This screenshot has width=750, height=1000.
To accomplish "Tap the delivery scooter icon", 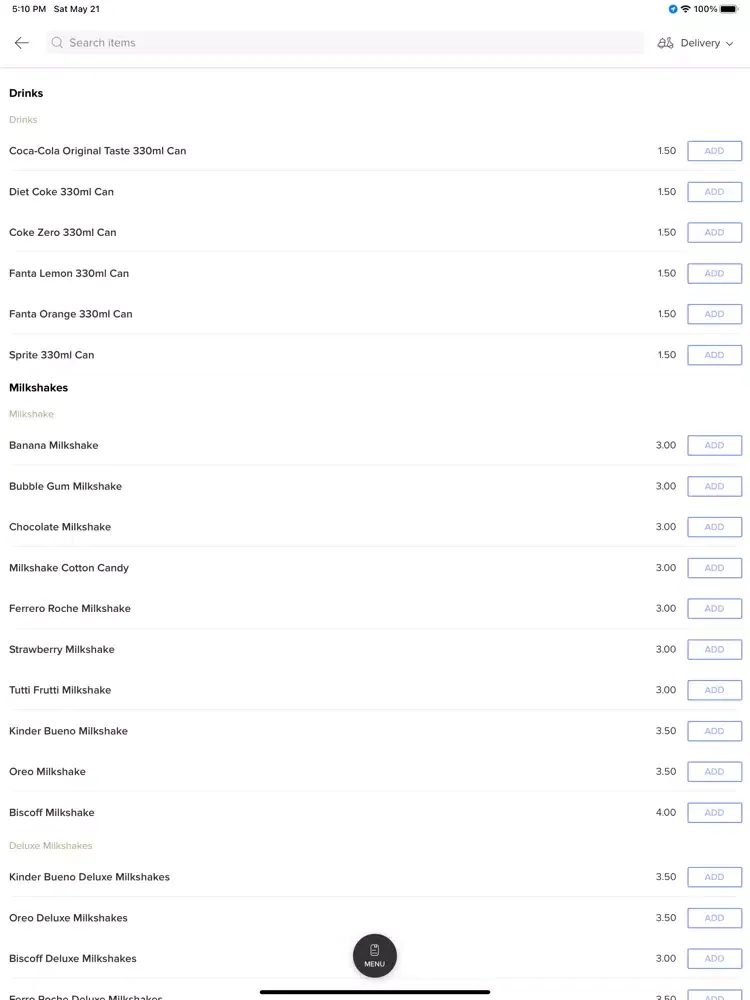I will [665, 43].
